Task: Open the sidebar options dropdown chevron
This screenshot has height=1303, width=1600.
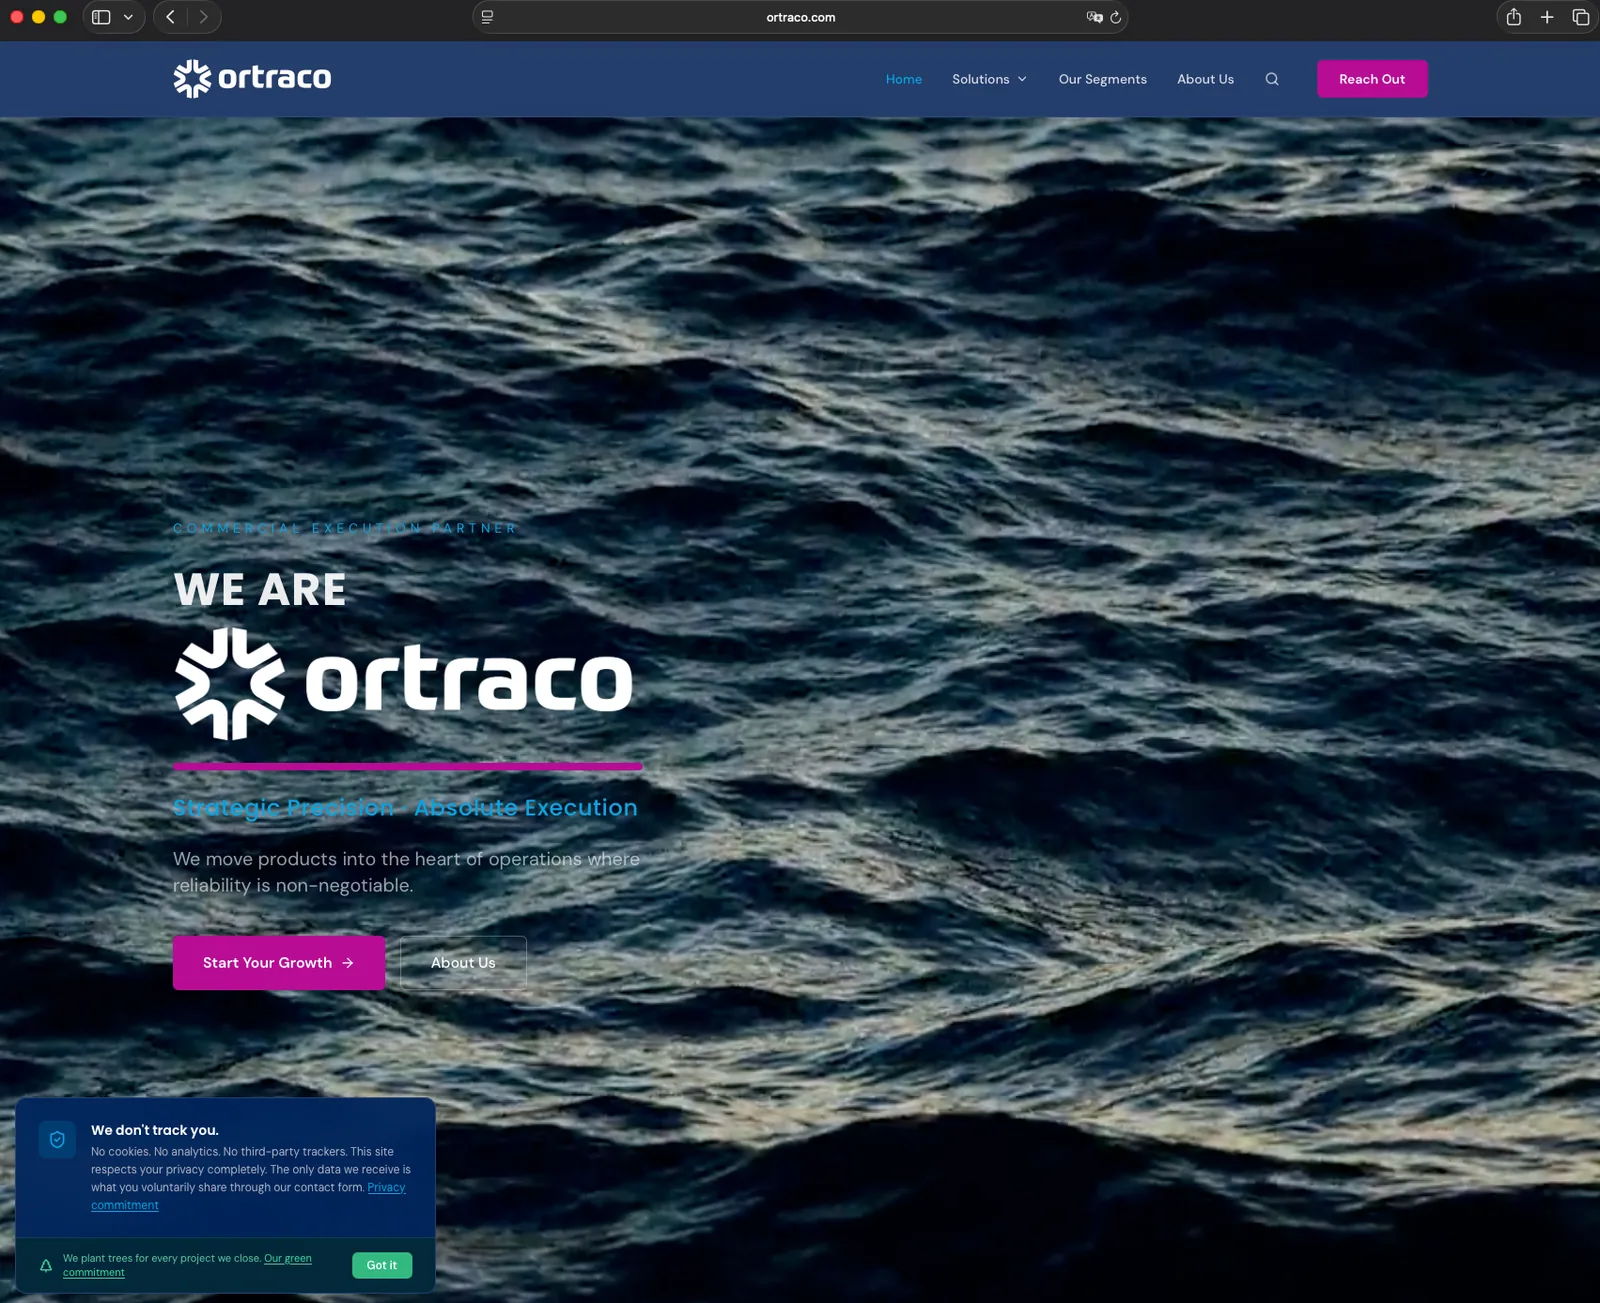Action: pos(128,17)
